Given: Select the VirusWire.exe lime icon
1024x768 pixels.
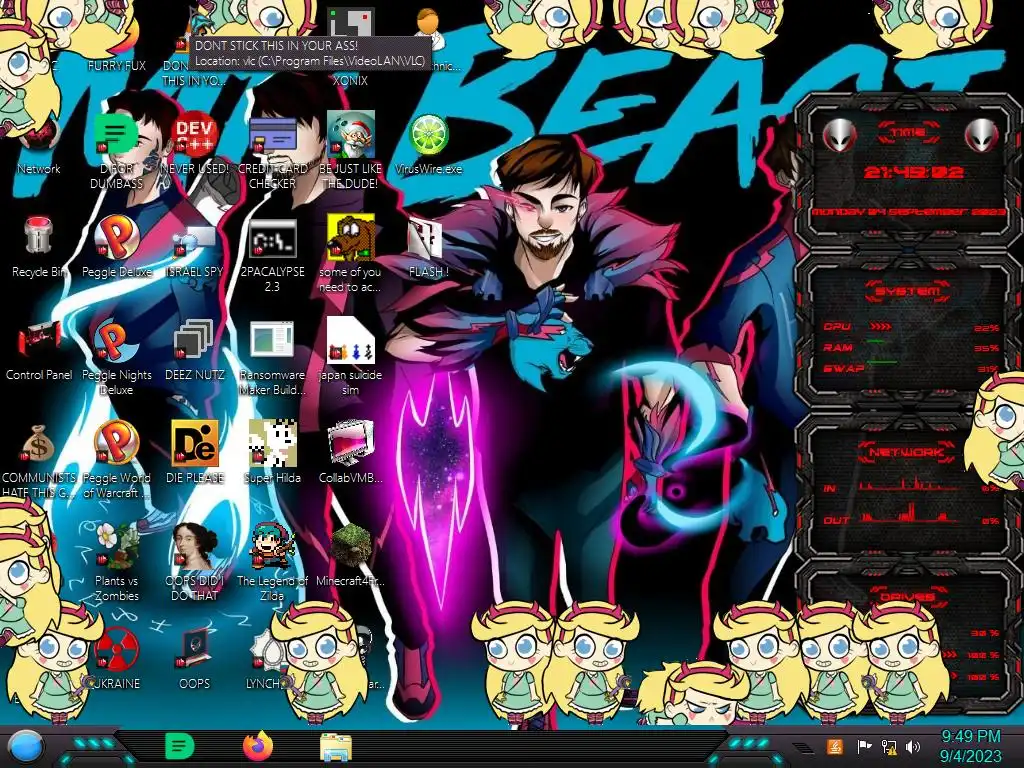Looking at the screenshot, I should point(428,145).
